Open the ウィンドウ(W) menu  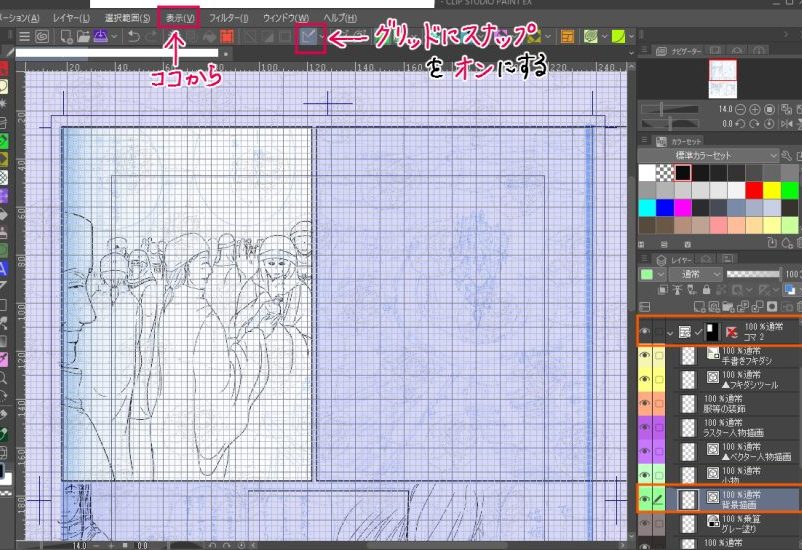[x=285, y=18]
